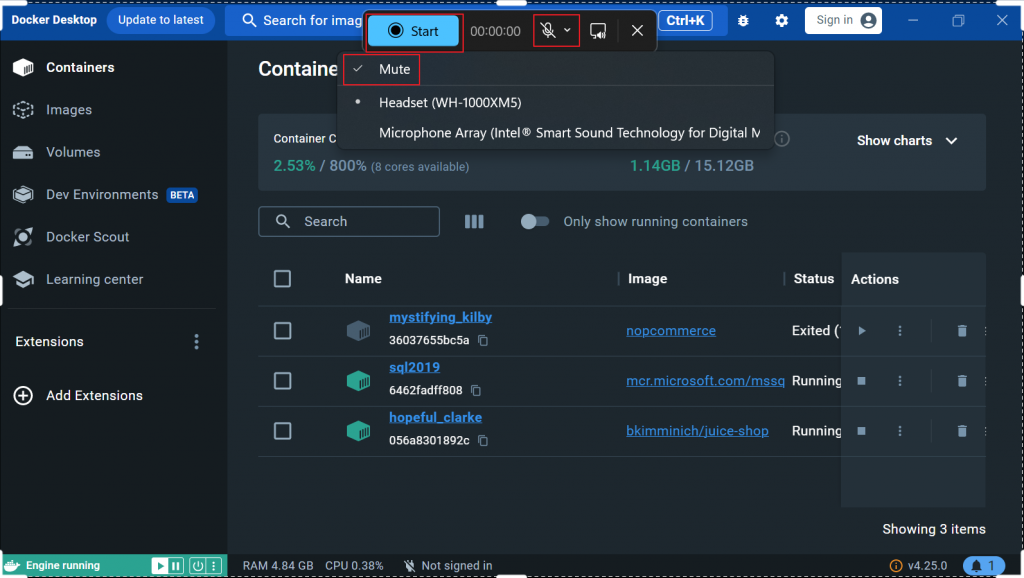Open more actions for hopeful_clarke
This screenshot has width=1024, height=578.
pyautogui.click(x=900, y=431)
